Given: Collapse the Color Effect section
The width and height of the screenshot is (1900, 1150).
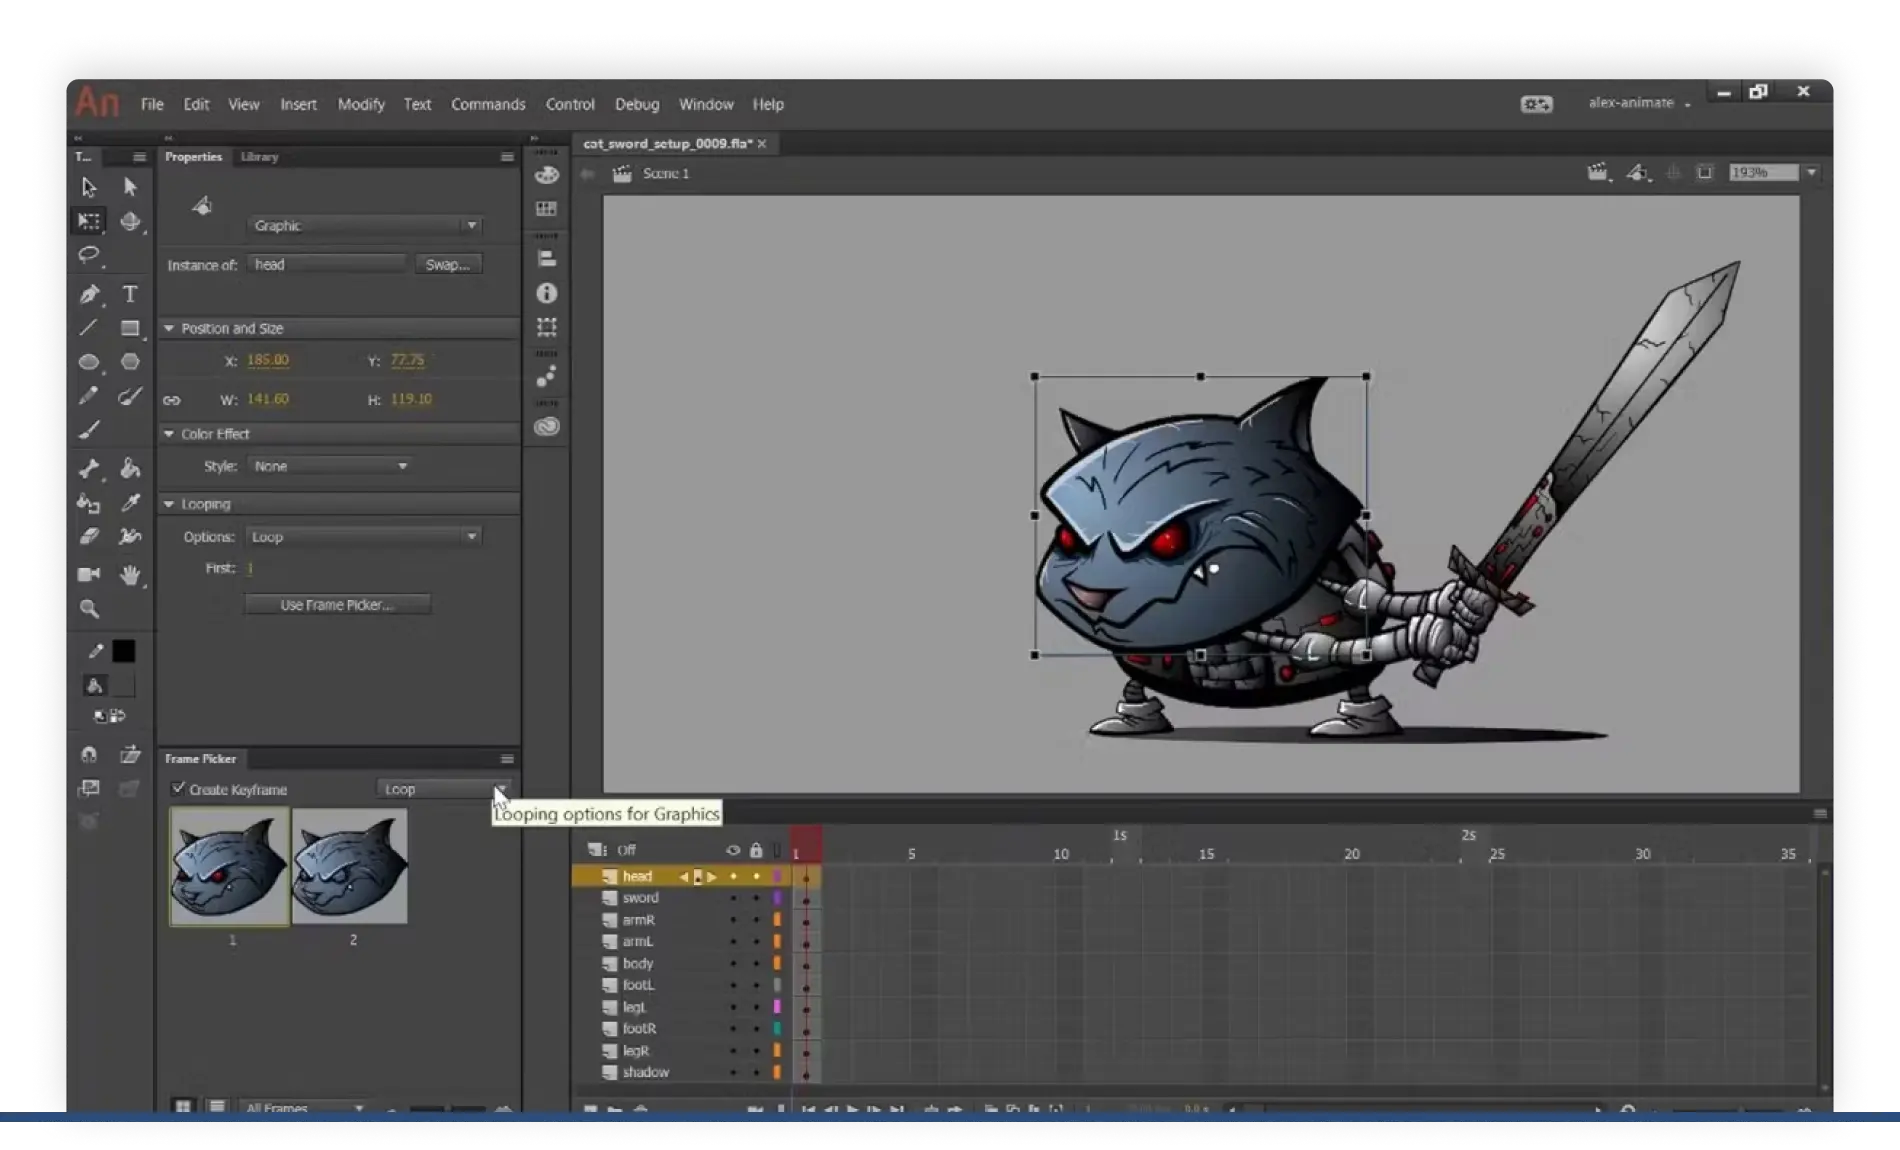Looking at the screenshot, I should 169,434.
